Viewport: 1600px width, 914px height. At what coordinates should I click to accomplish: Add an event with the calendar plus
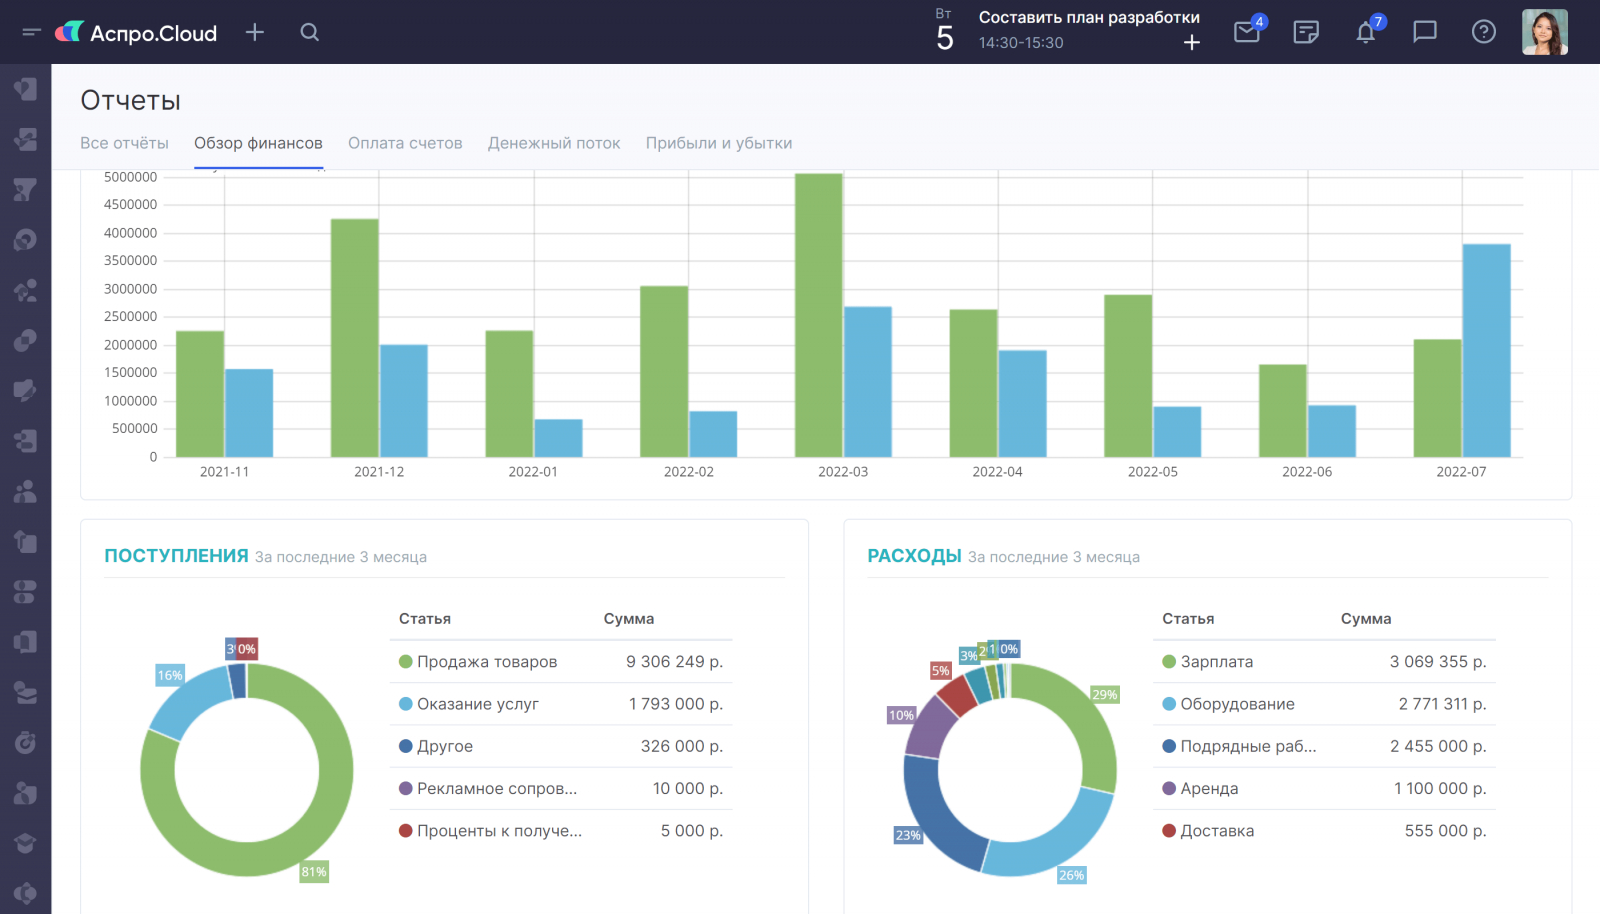[1192, 42]
